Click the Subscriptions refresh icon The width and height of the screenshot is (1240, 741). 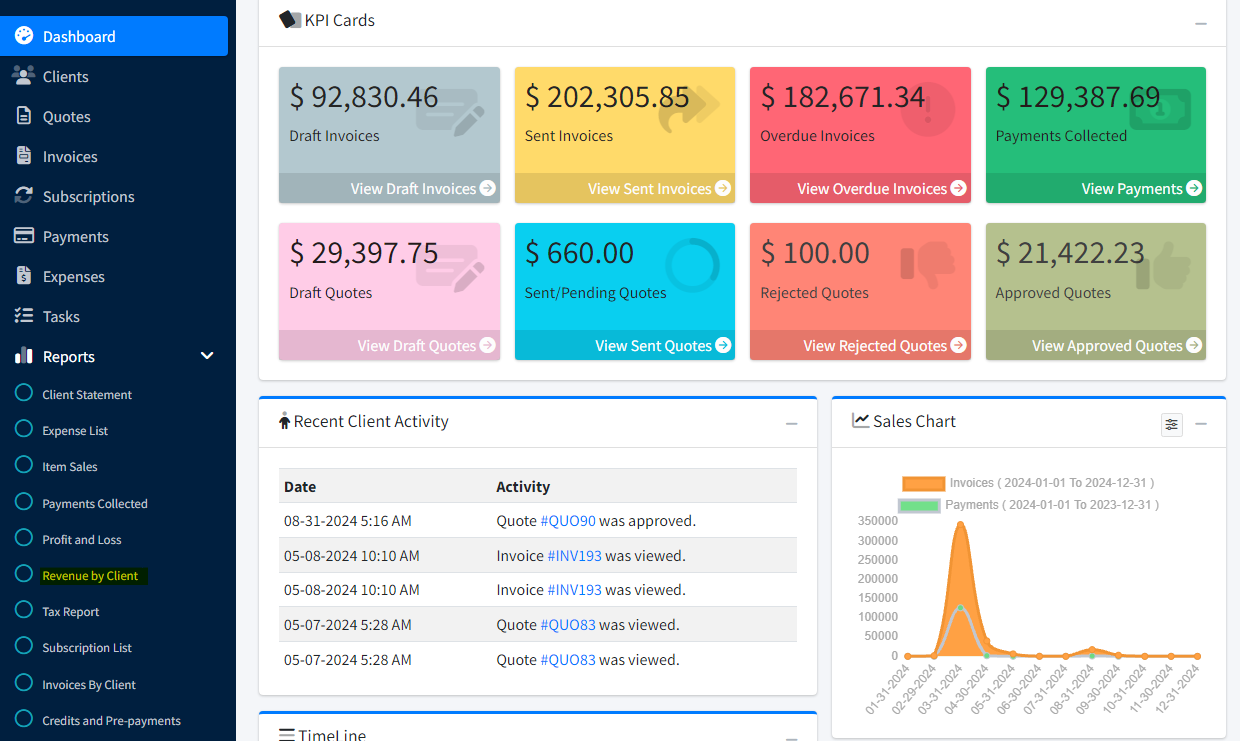pyautogui.click(x=24, y=196)
